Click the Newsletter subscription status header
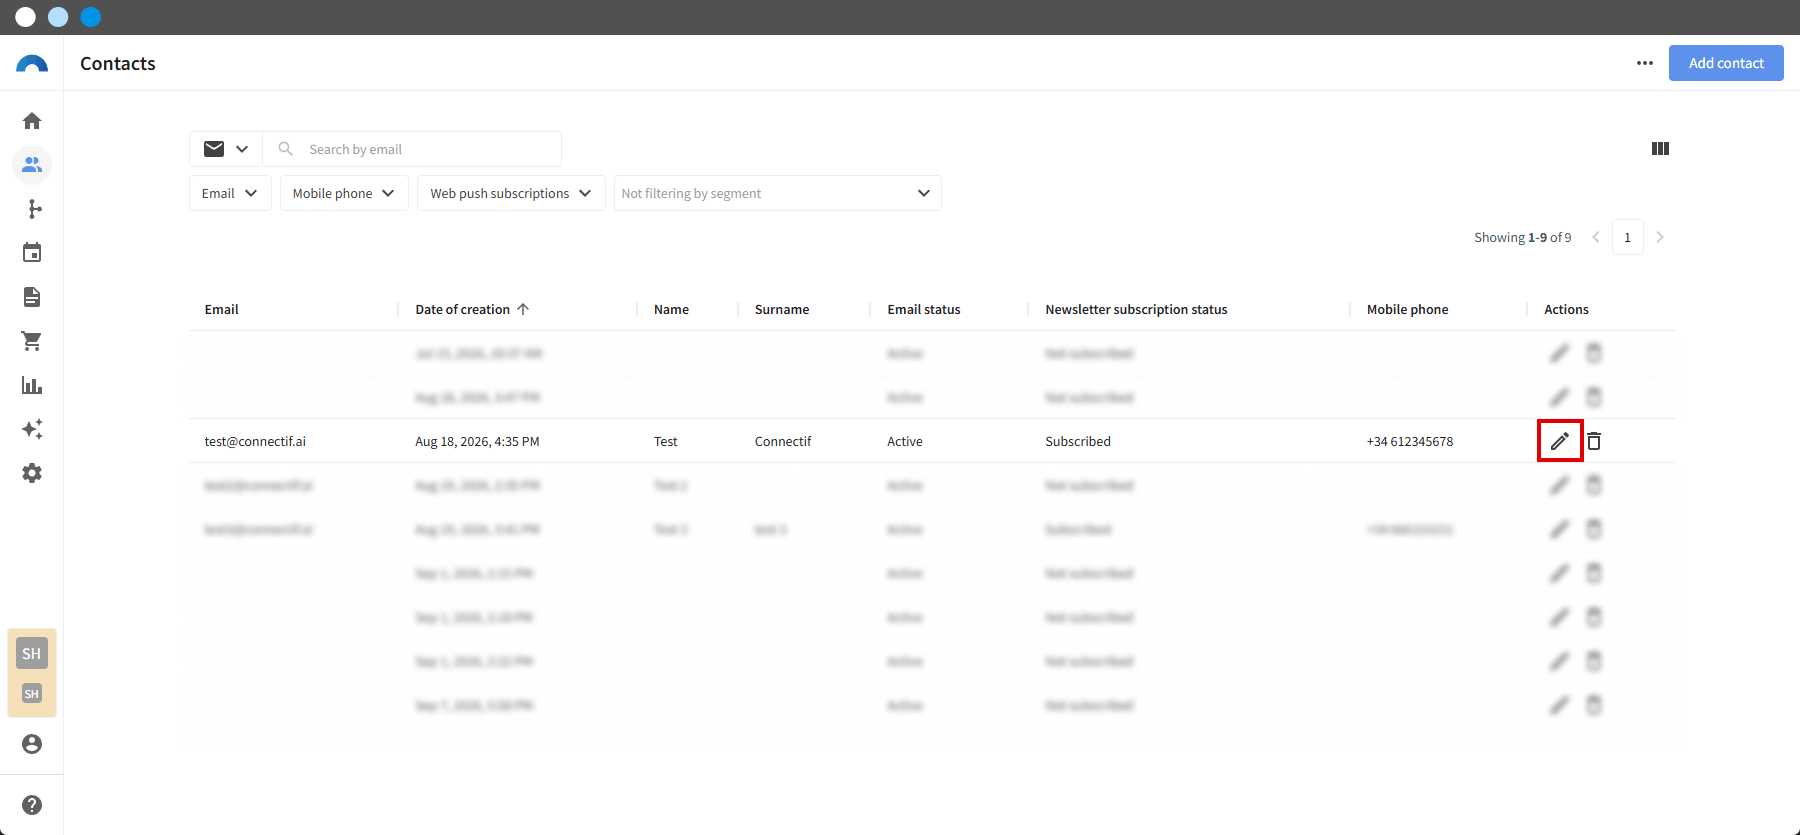1800x835 pixels. (1136, 309)
